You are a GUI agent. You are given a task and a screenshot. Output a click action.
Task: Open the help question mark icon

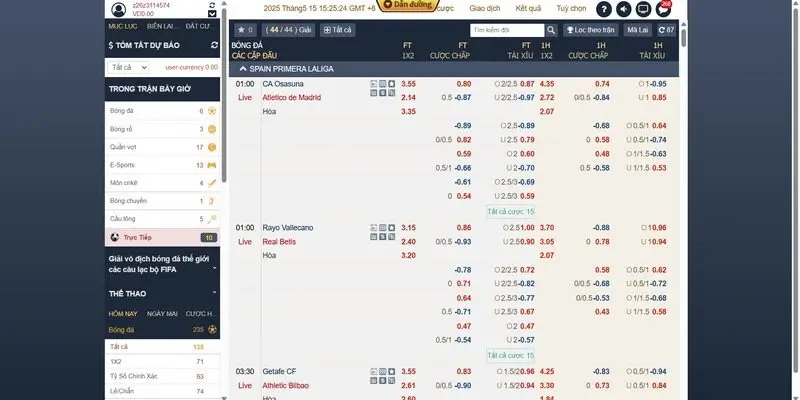coord(604,9)
